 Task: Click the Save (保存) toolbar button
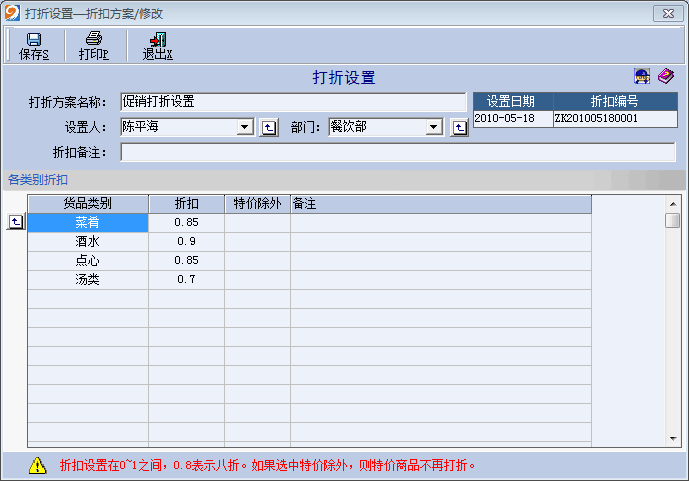coord(34,46)
